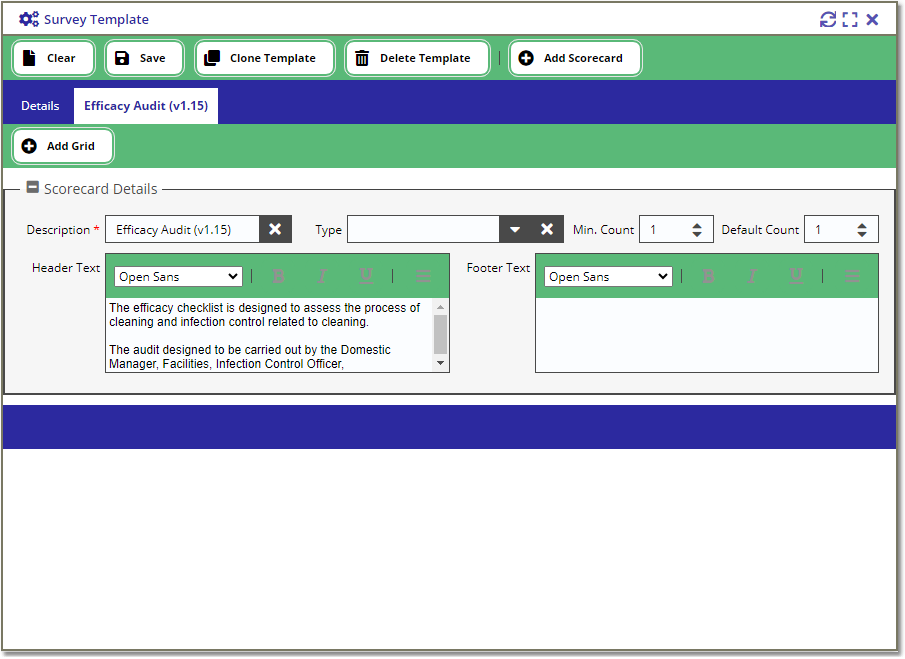
Task: Click the Header Text scrollbar thumb
Action: [440, 335]
